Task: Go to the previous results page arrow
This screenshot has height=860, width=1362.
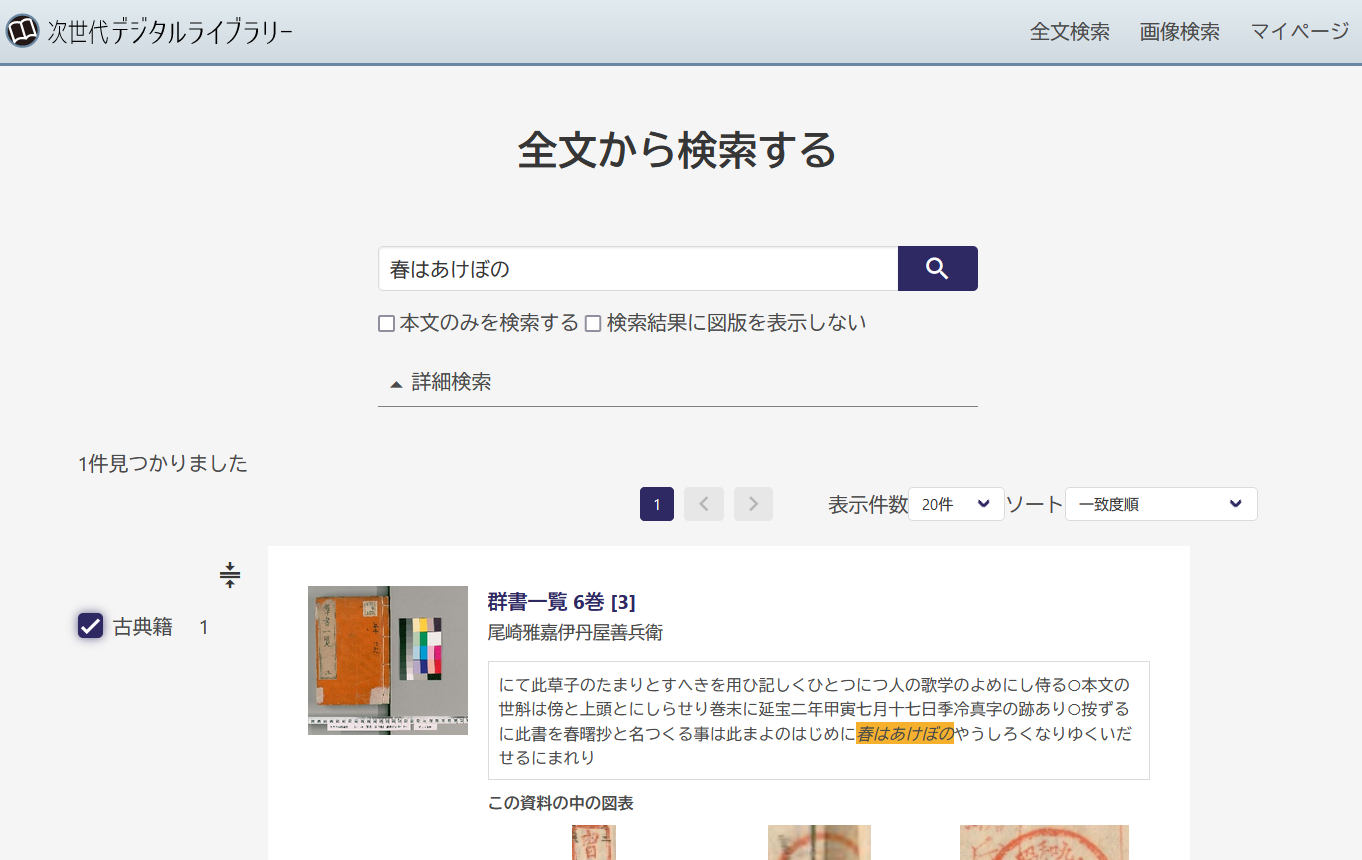Action: click(x=704, y=504)
